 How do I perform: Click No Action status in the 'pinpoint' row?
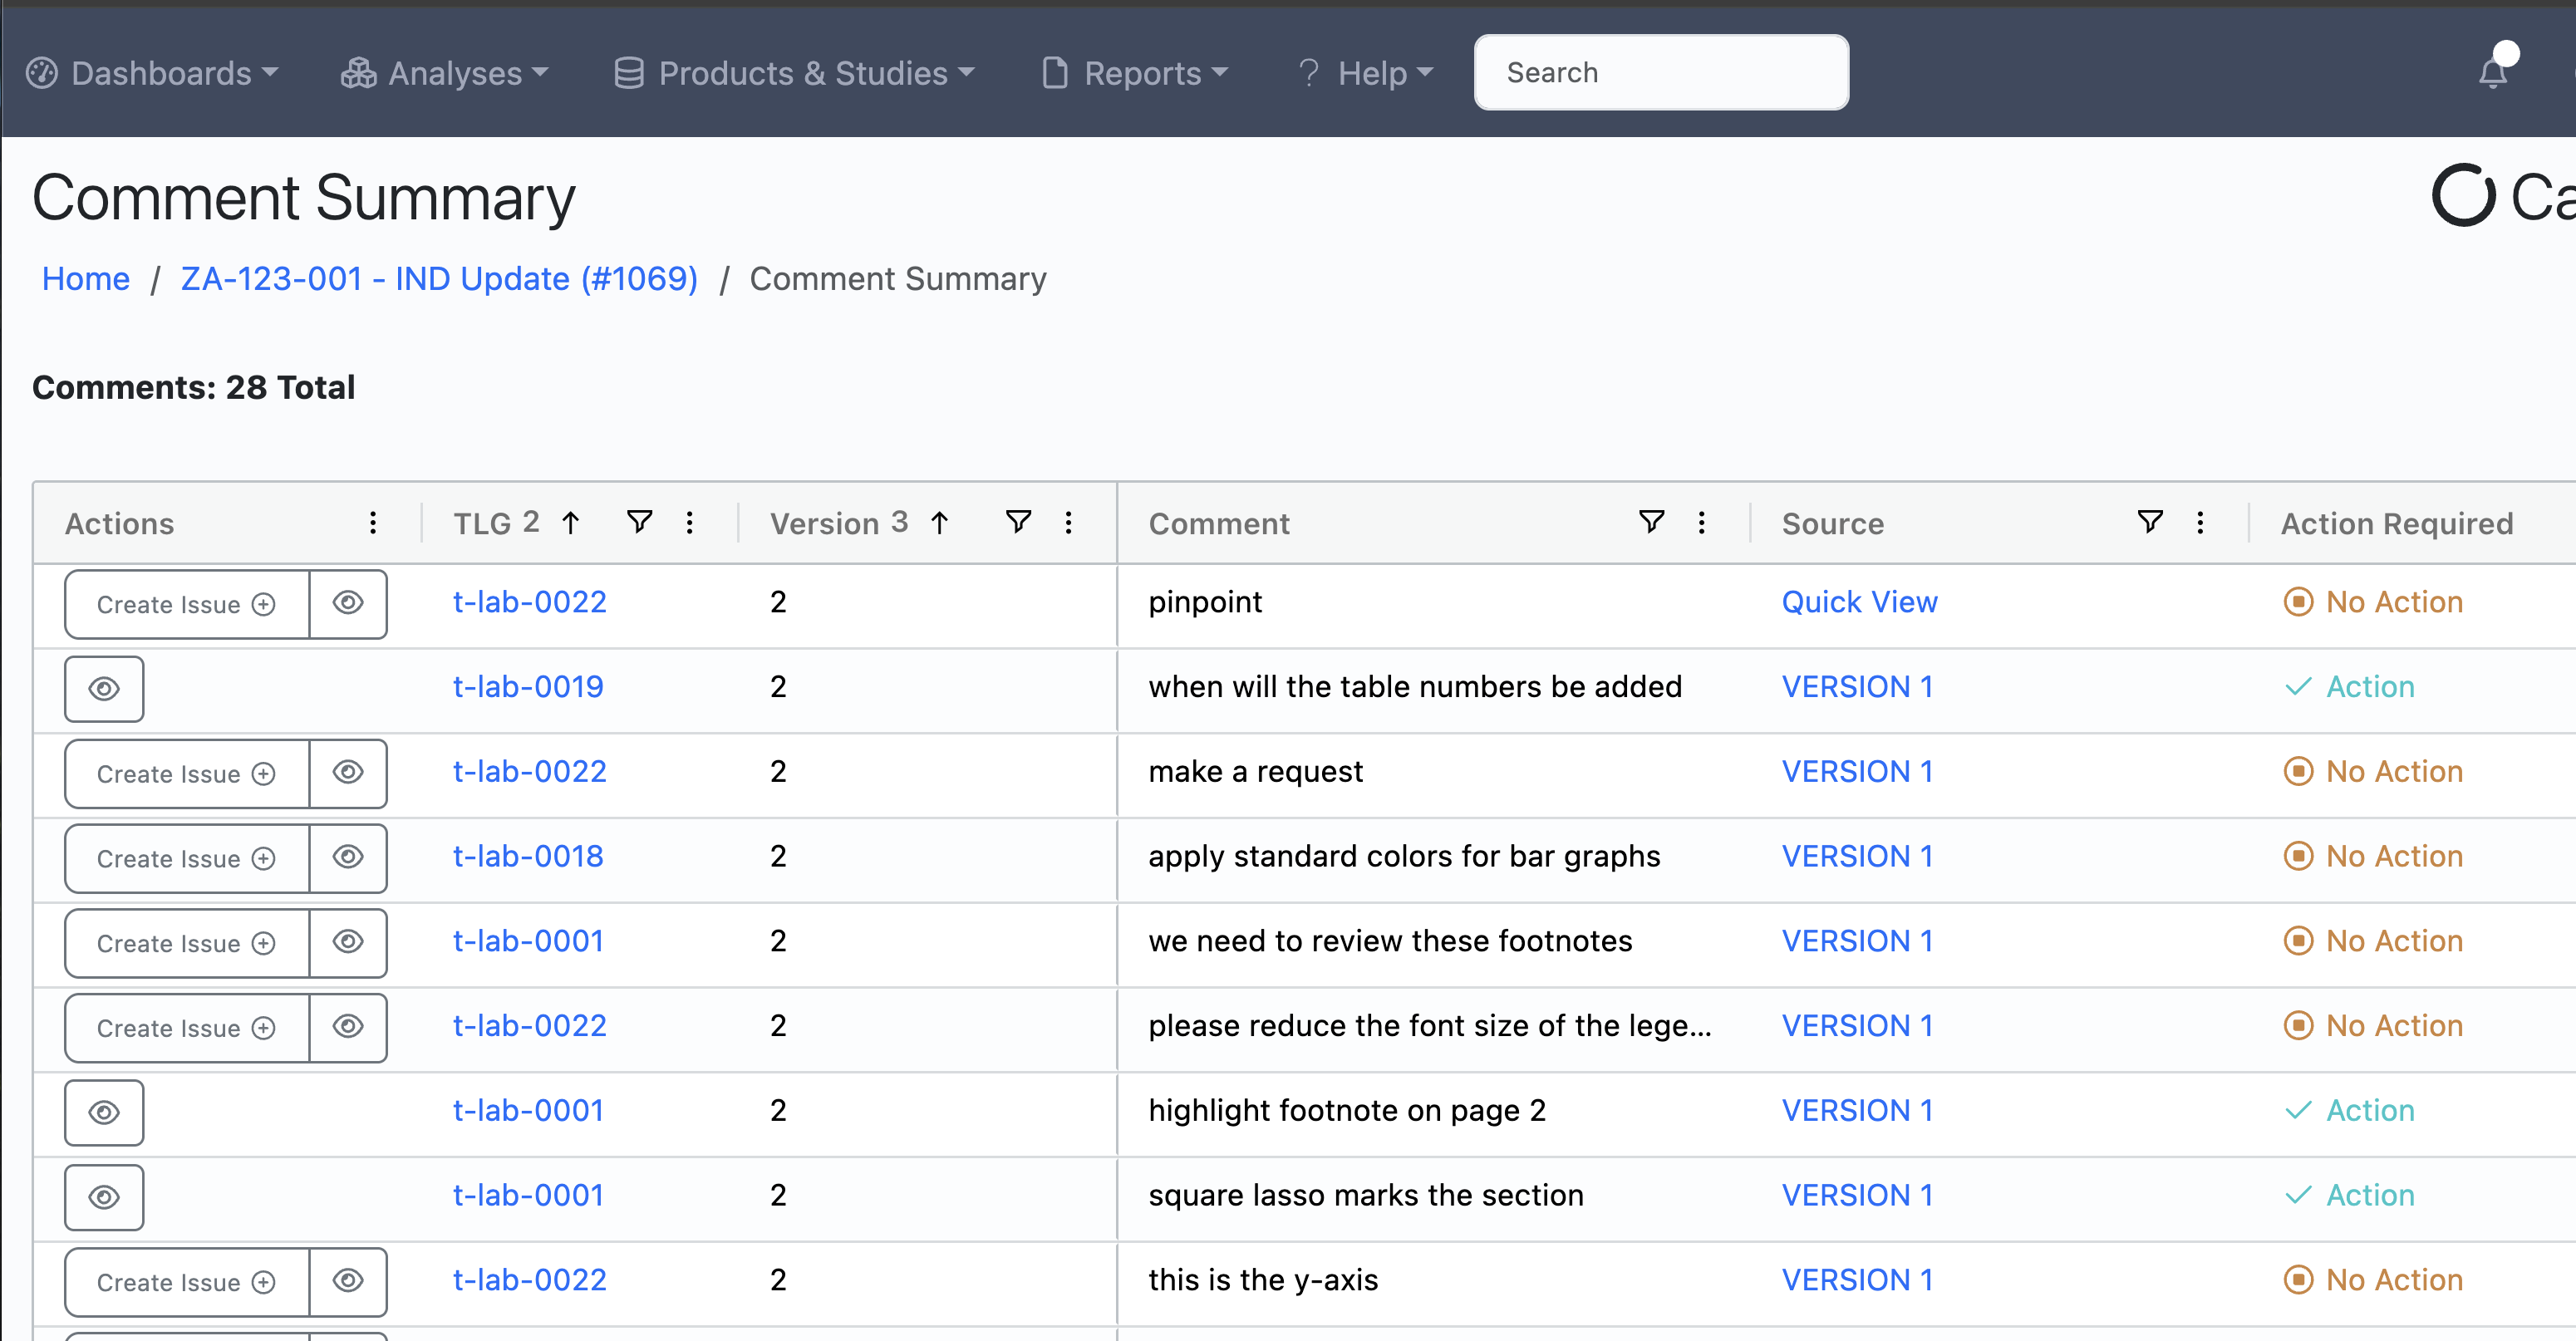coord(2373,602)
